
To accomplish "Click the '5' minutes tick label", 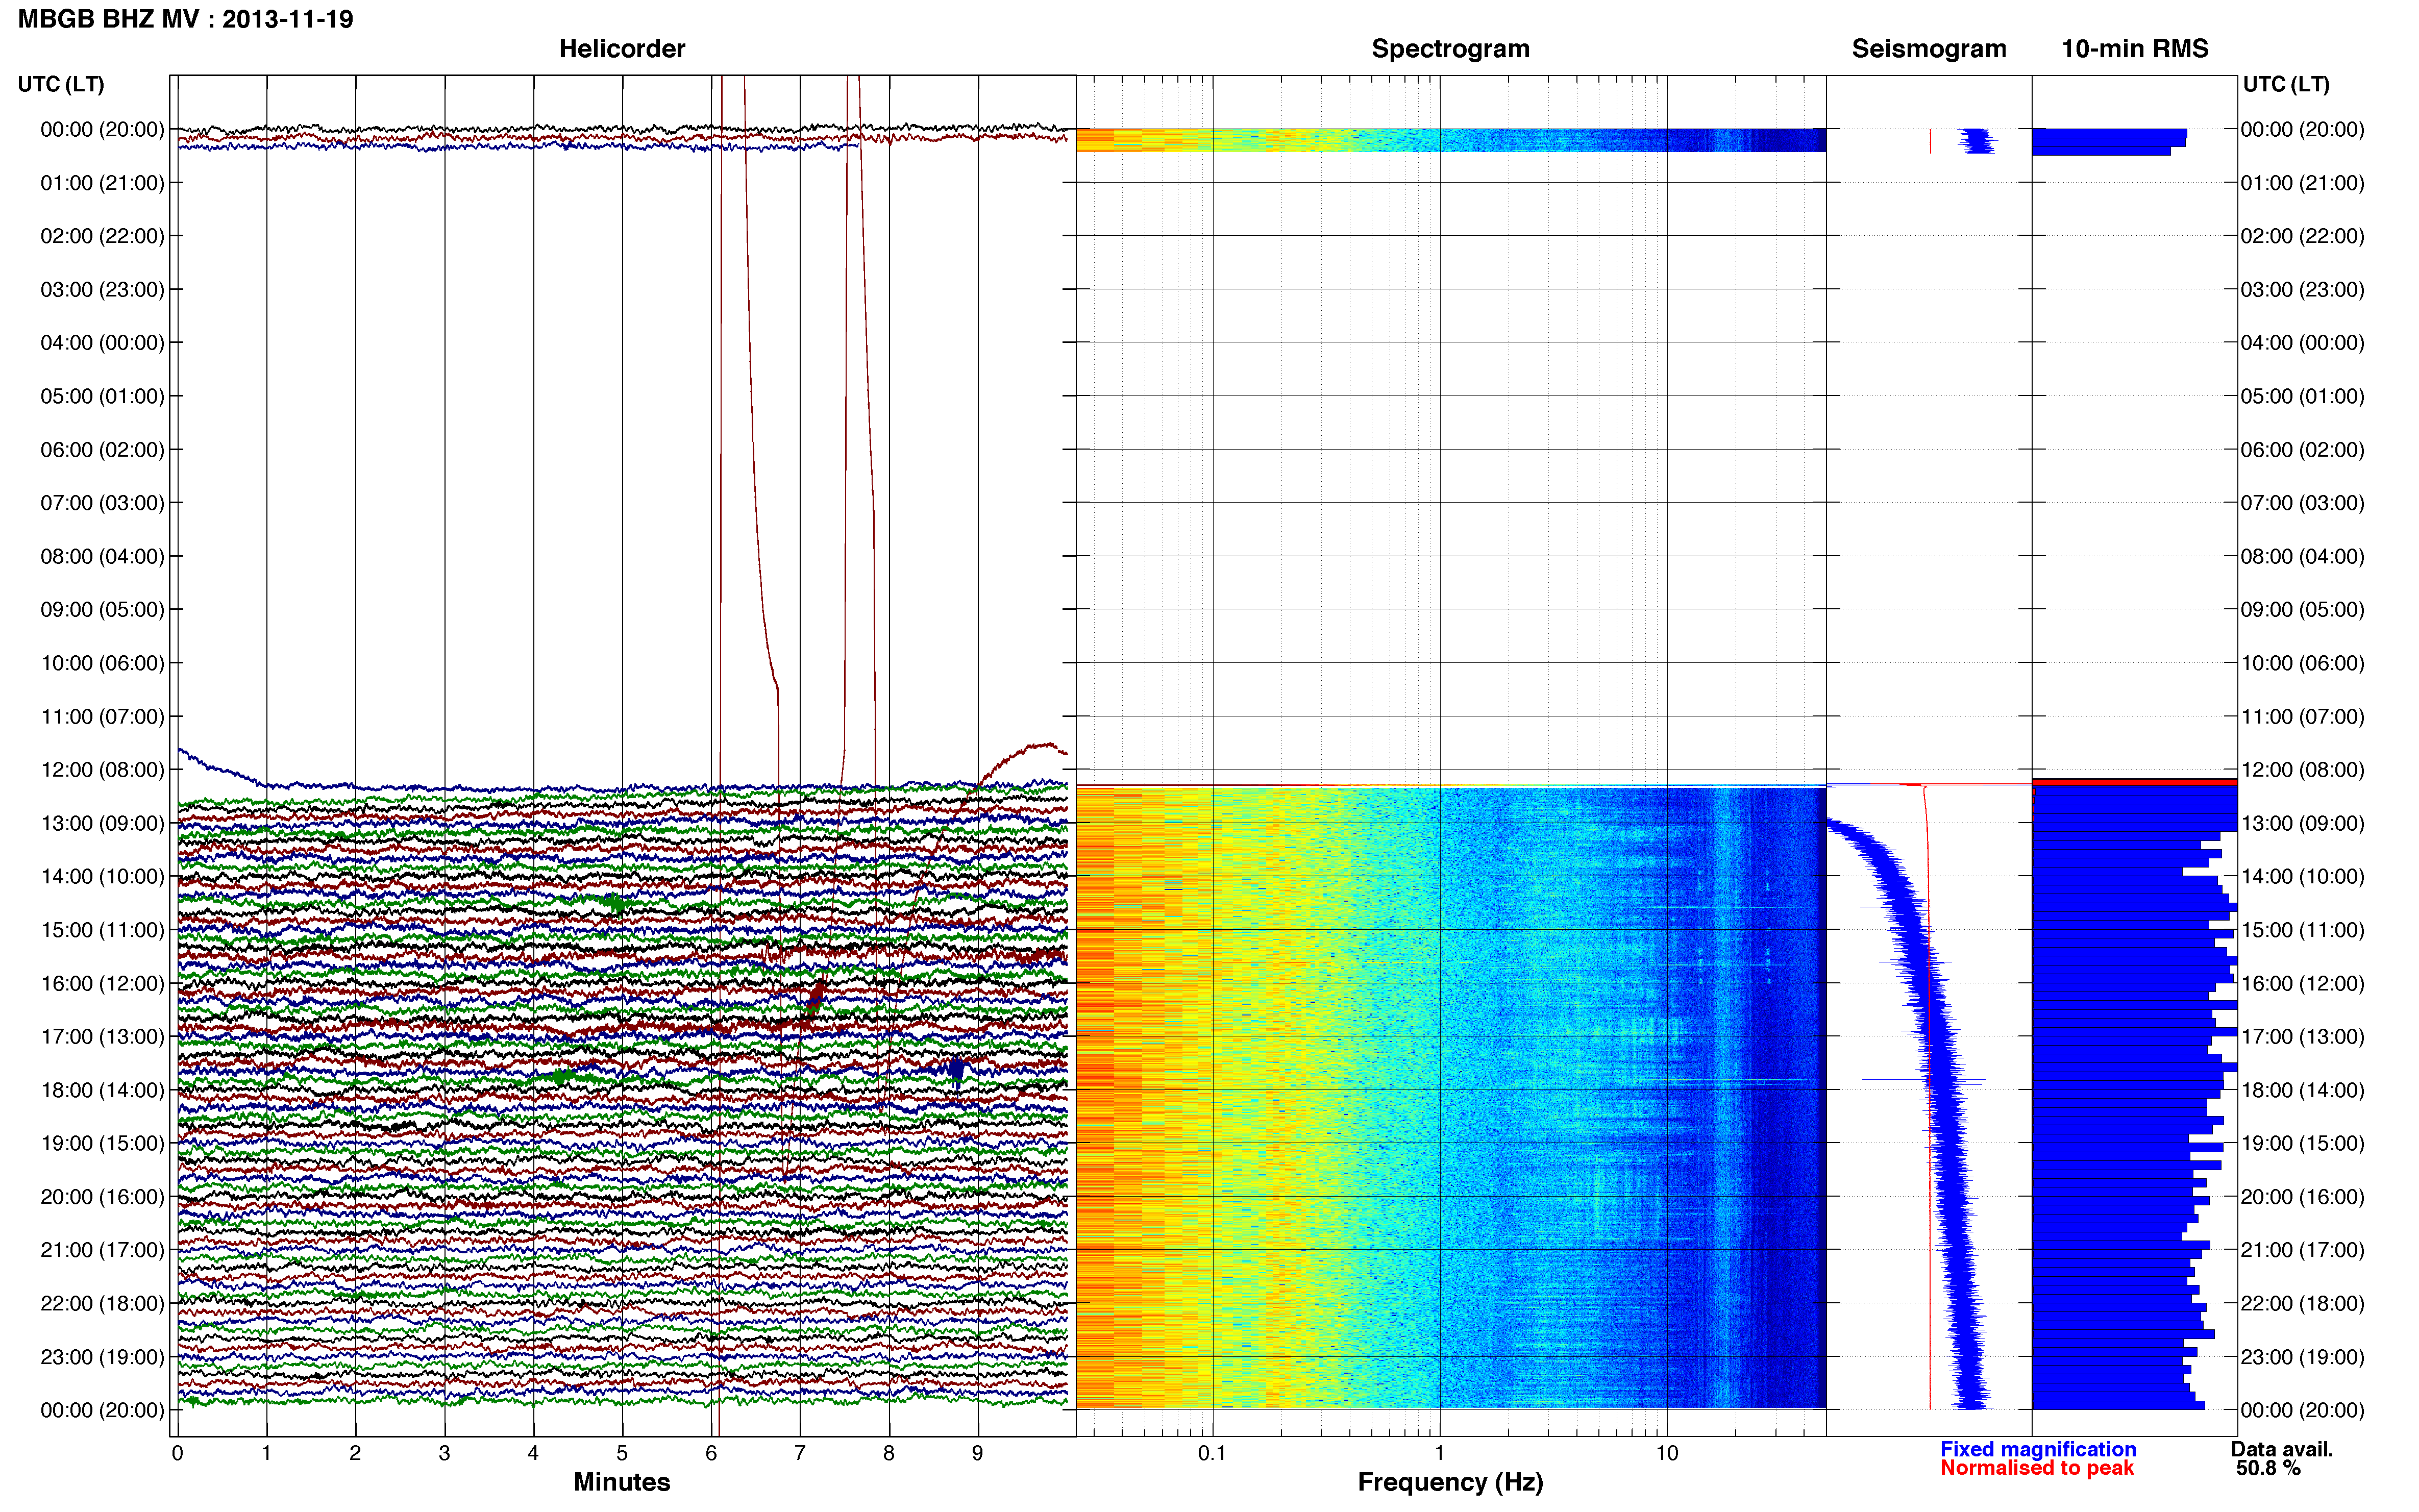I will click(622, 1453).
